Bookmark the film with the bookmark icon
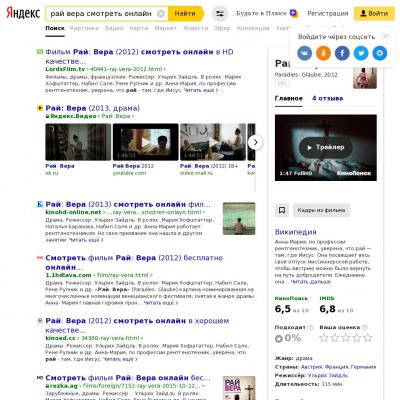400x400 pixels. click(282, 210)
